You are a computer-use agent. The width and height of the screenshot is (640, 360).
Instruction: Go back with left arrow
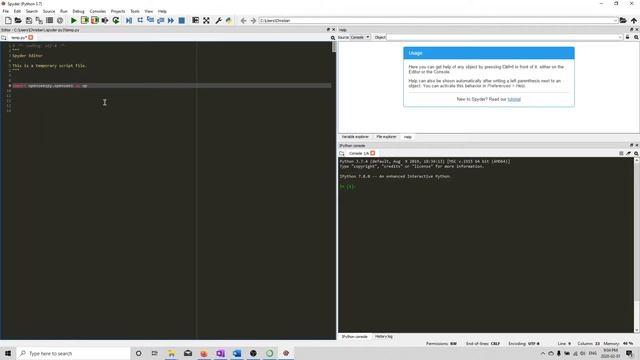[243, 20]
